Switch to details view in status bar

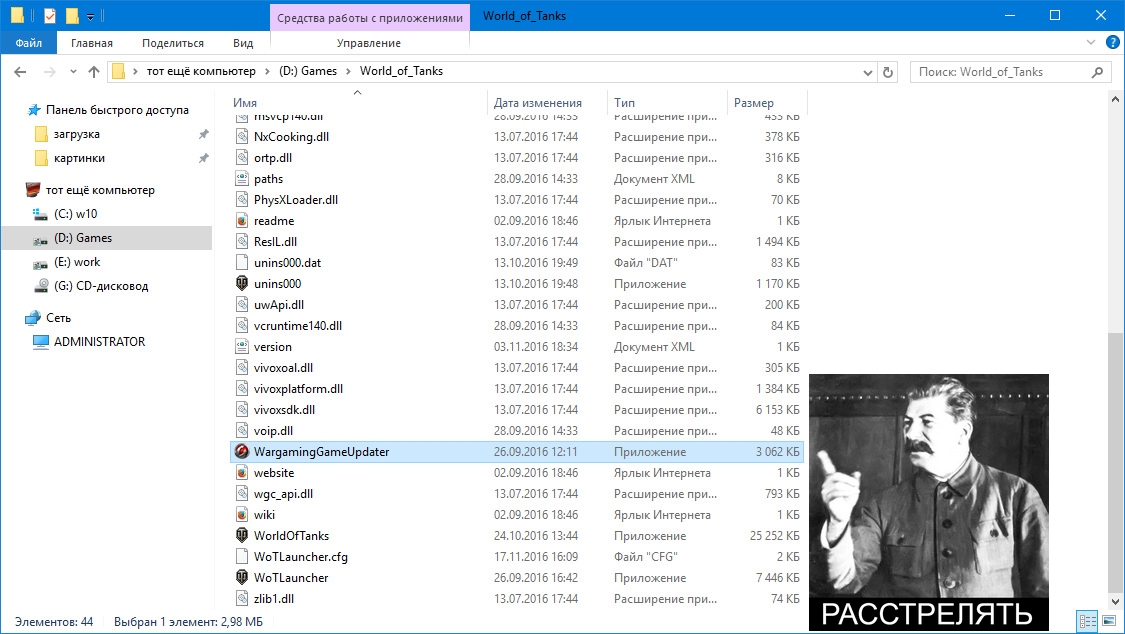pos(1088,621)
